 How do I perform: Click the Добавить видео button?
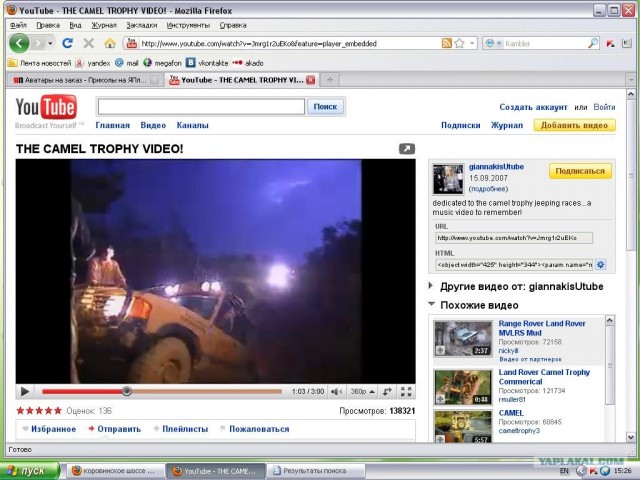(574, 125)
